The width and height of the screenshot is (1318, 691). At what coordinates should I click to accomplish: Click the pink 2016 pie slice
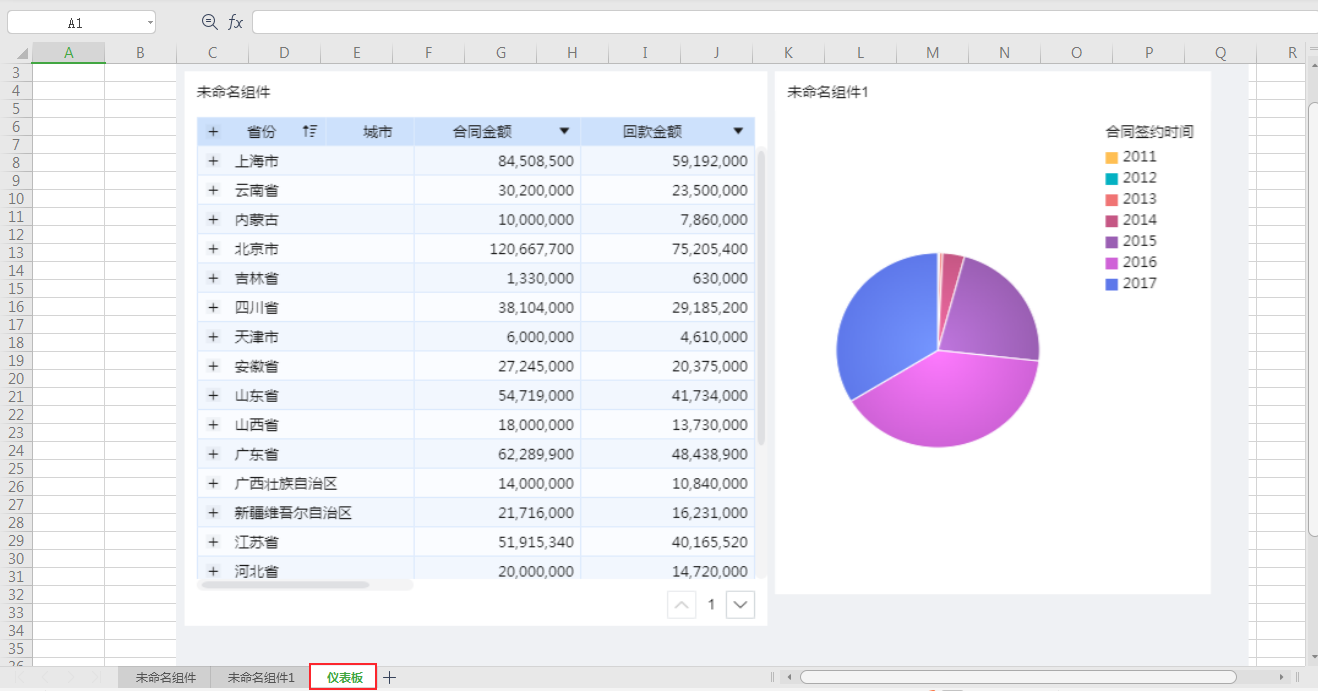945,400
